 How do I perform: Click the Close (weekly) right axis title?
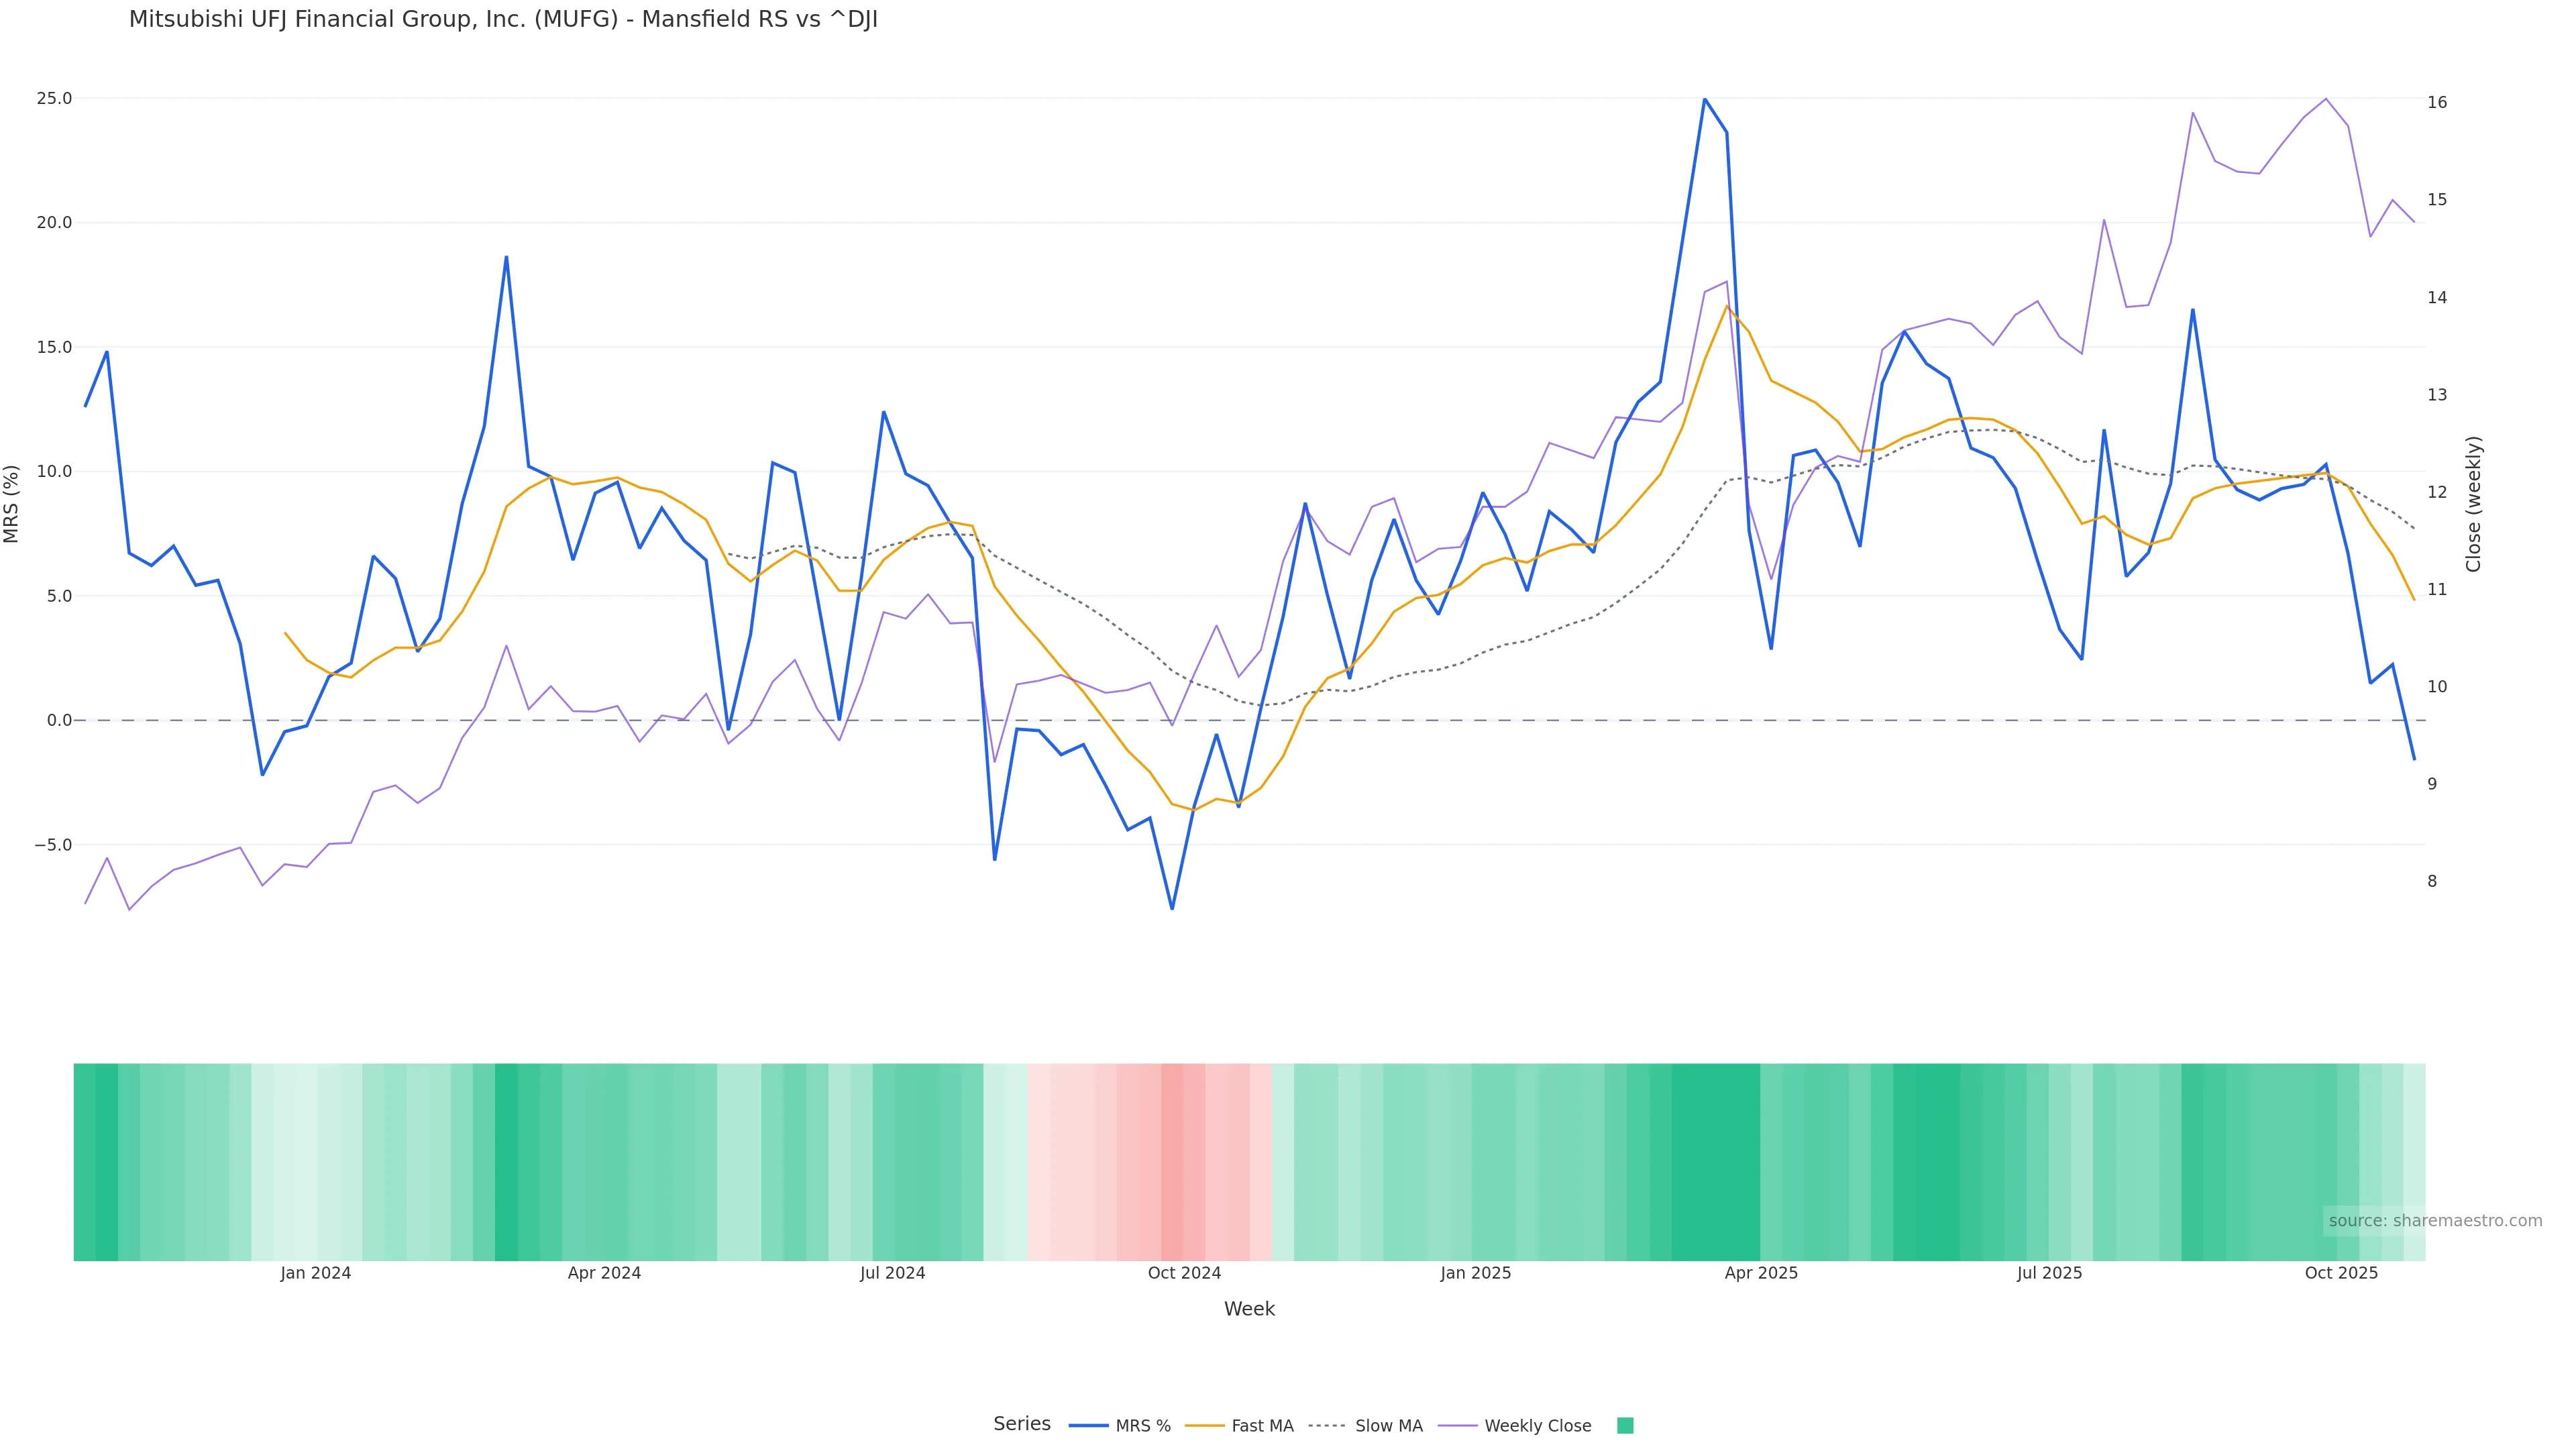2473,503
